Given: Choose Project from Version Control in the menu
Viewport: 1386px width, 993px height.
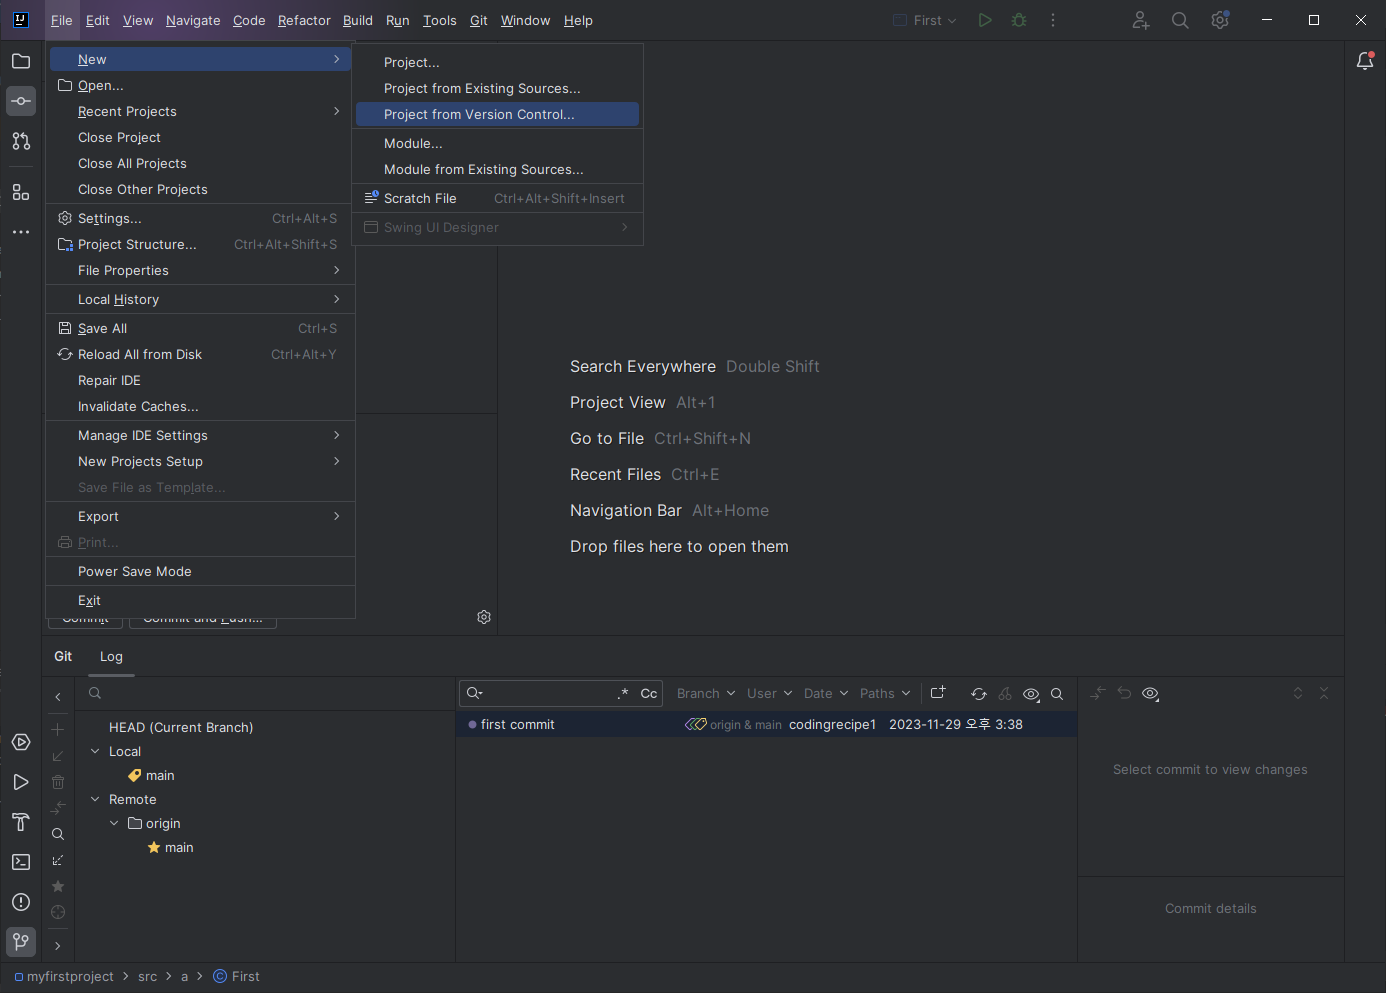Looking at the screenshot, I should click(480, 114).
